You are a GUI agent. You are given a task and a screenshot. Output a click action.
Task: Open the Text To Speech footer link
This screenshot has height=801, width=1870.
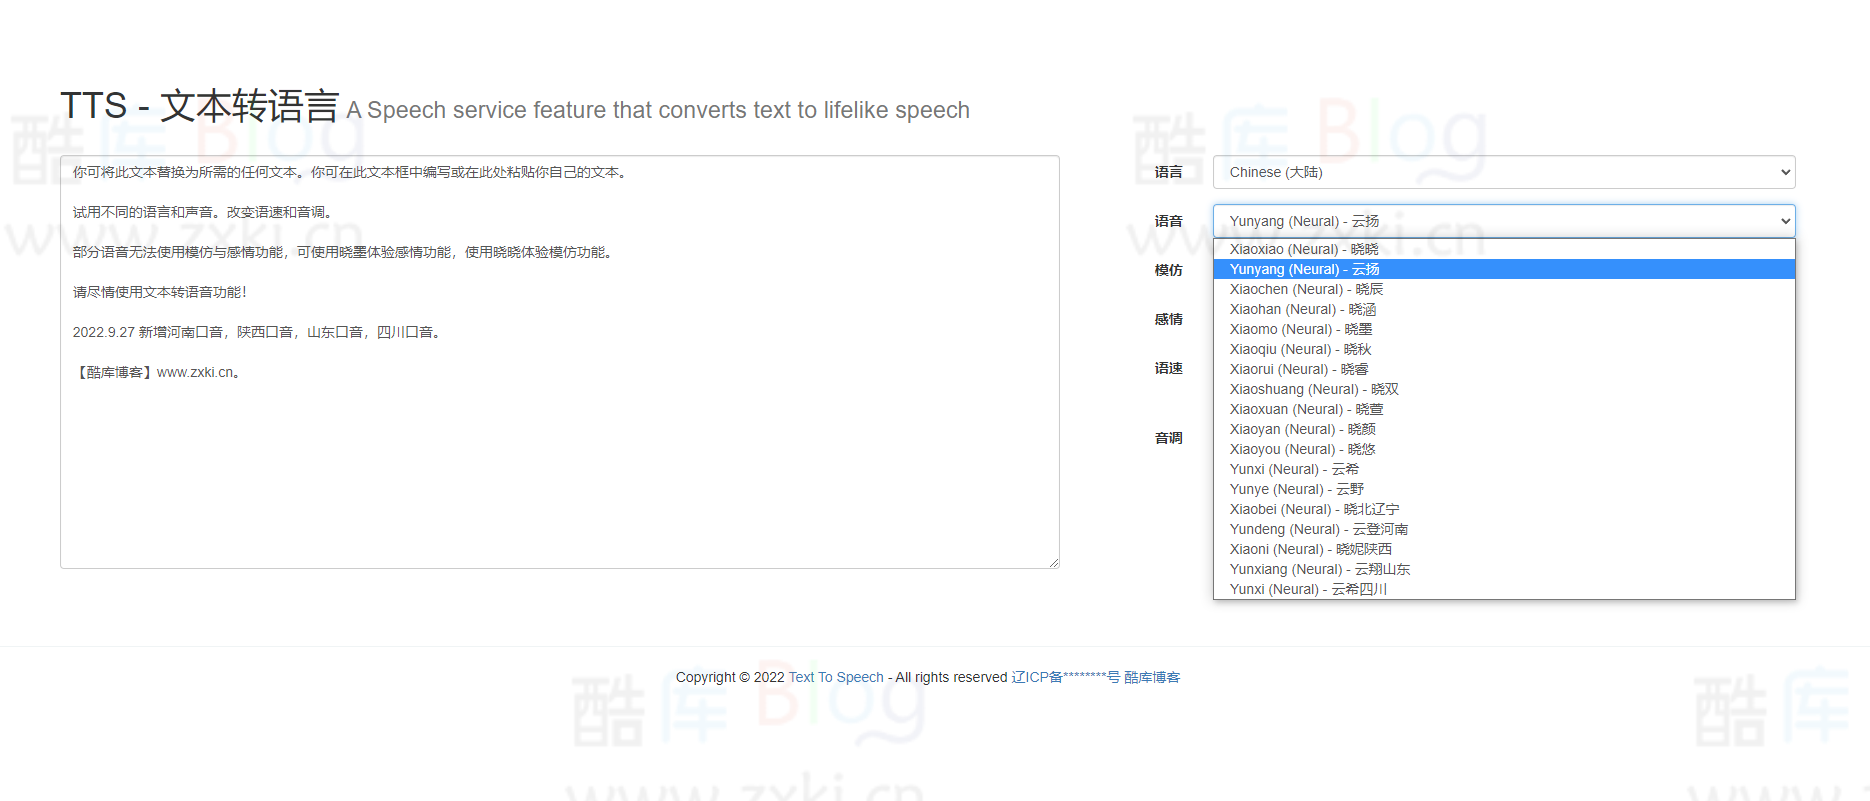point(836,677)
